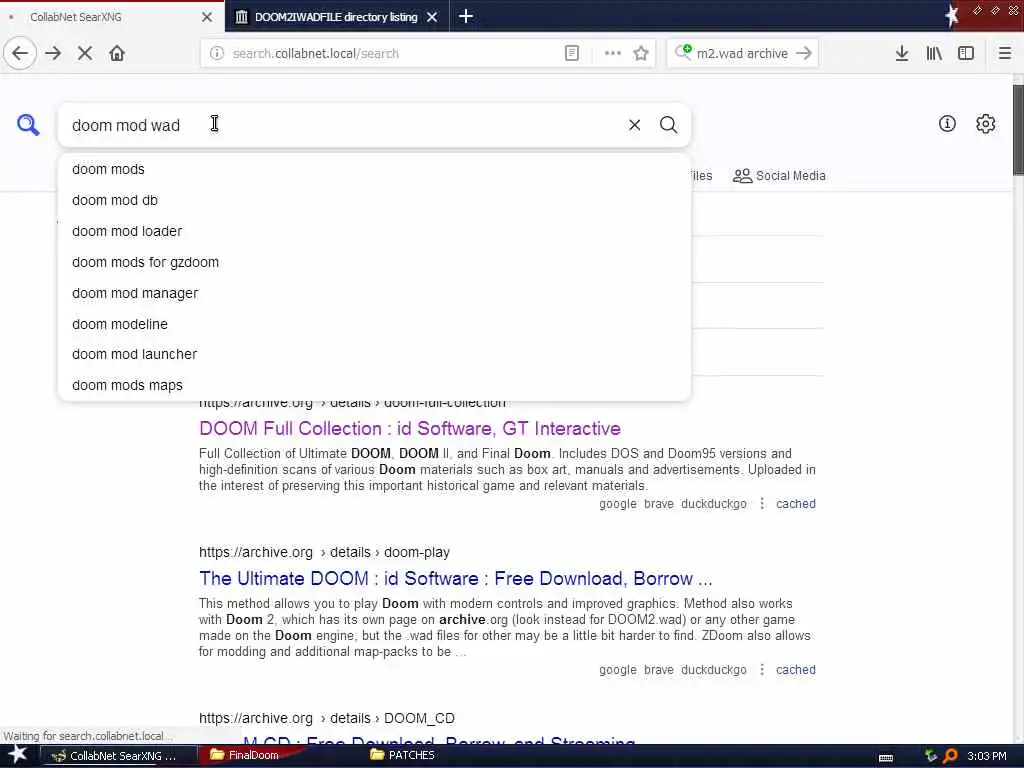
Task: Click the 'm2.wad archive' browser search box
Action: click(x=742, y=54)
